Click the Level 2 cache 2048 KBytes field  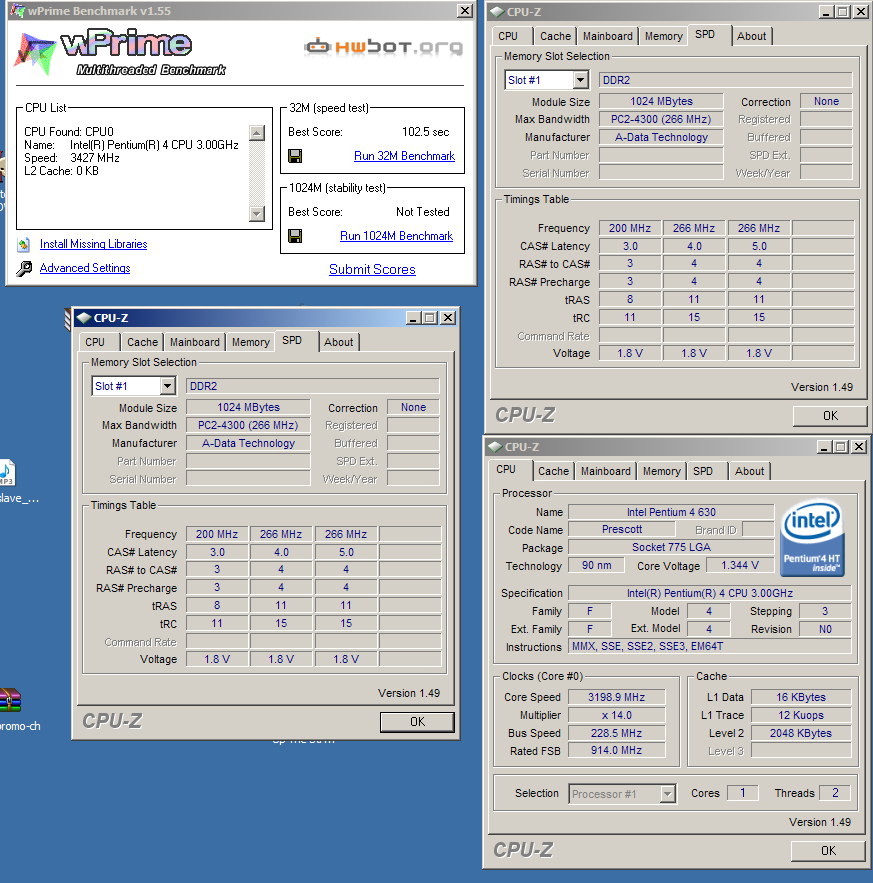[x=801, y=733]
